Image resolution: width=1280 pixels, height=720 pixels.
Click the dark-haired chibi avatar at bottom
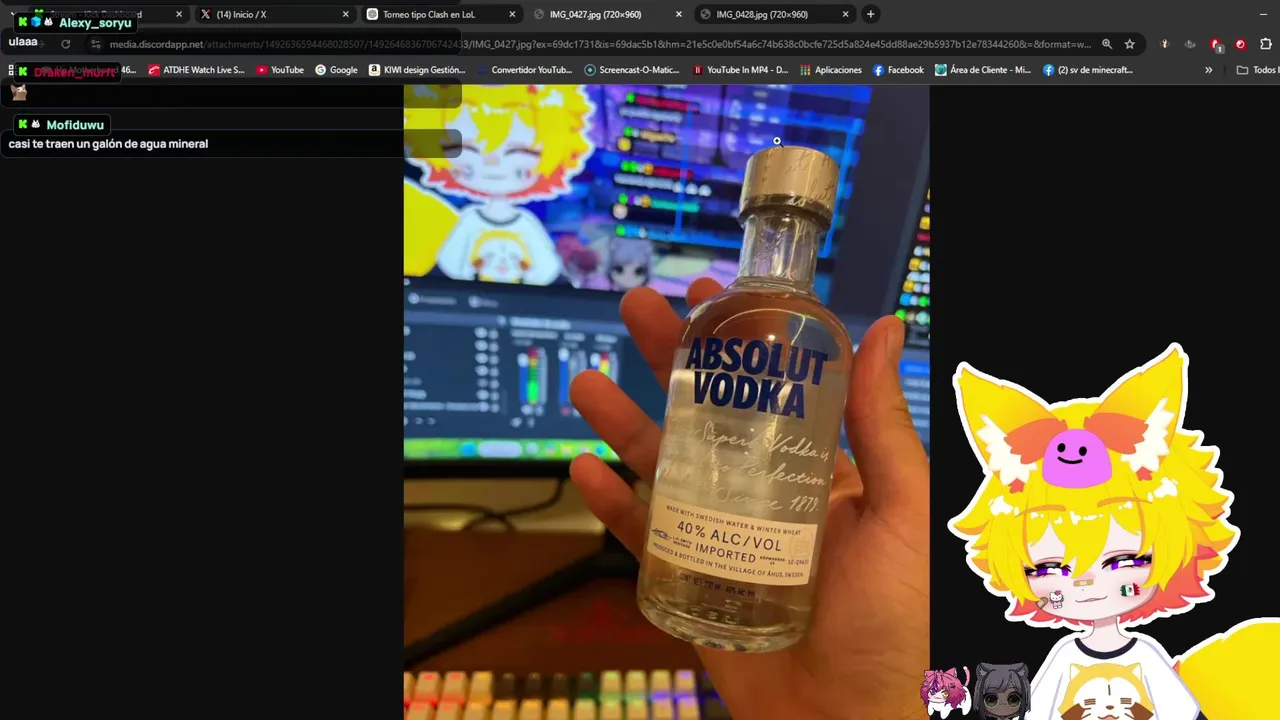pos(1001,690)
